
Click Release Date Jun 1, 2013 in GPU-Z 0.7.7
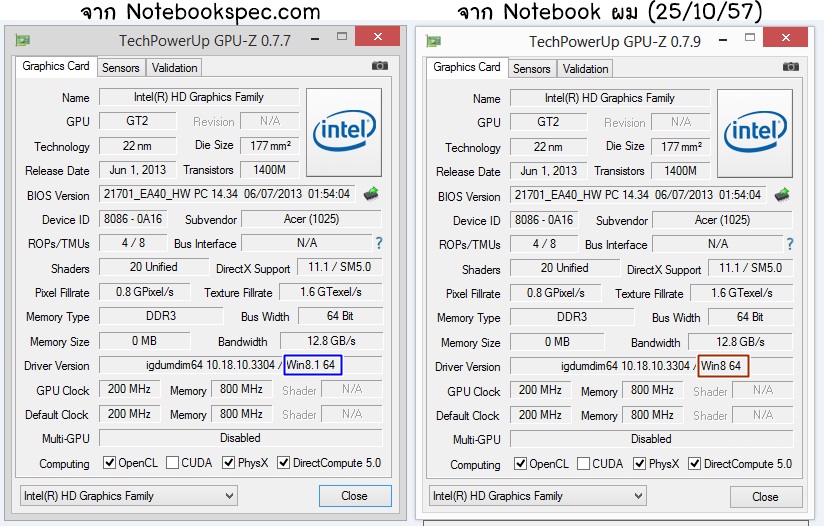point(138,170)
